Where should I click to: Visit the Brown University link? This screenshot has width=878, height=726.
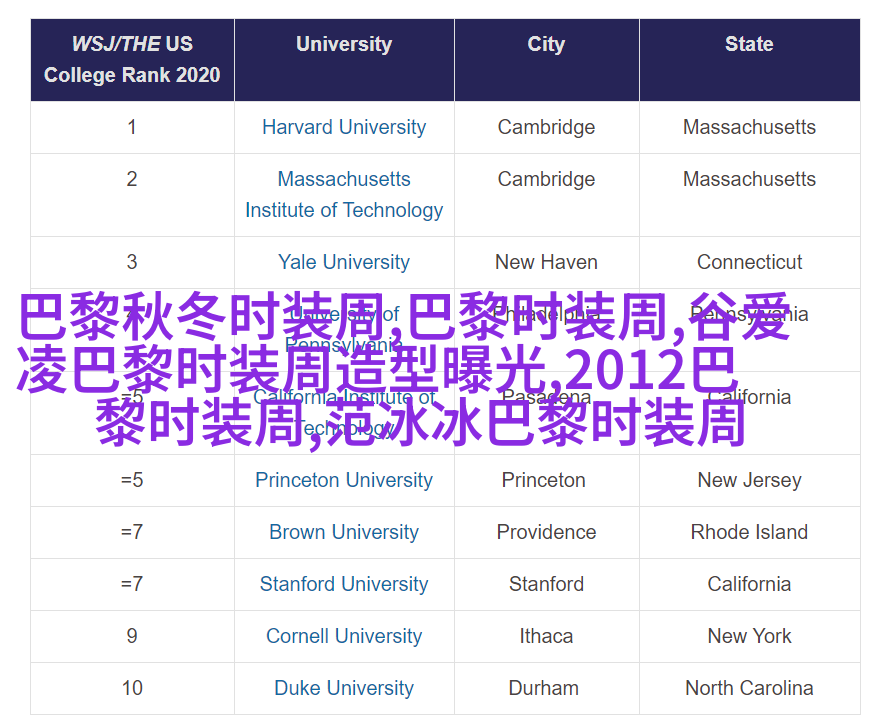(344, 532)
